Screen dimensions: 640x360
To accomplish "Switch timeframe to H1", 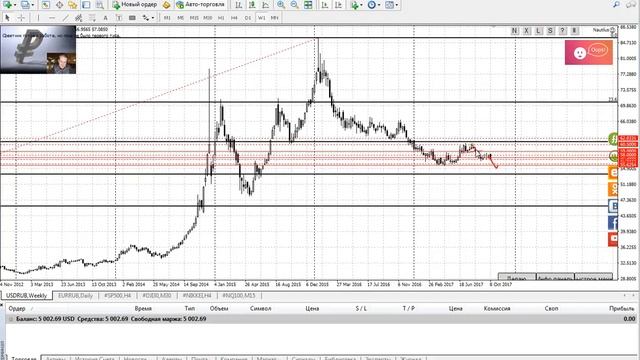I will coord(221,18).
